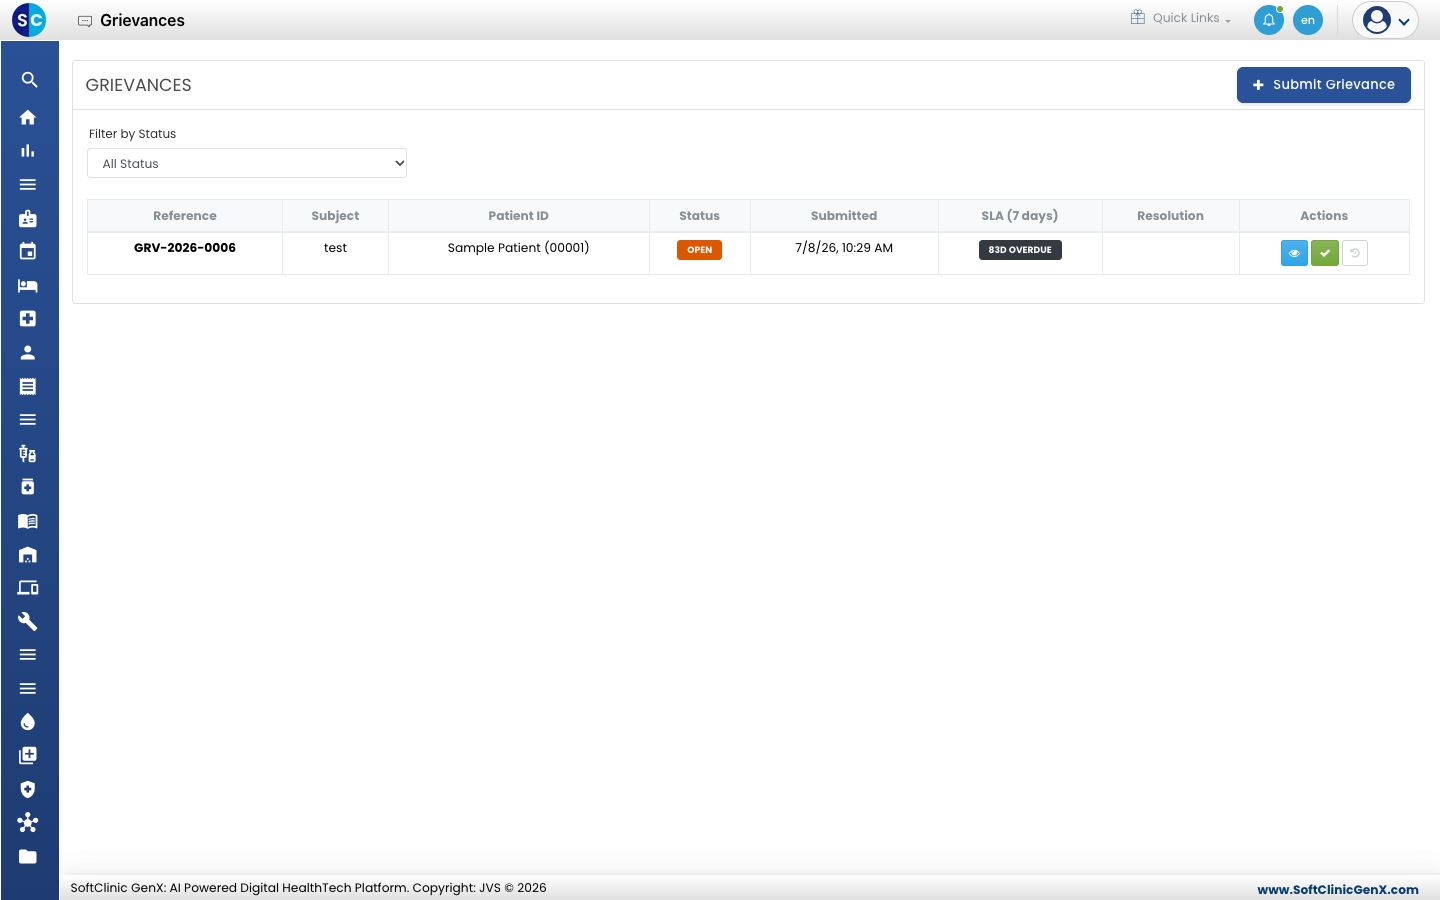Viewport: 1440px width, 900px height.
Task: Click the SC logo in top-left corner
Action: pyautogui.click(x=29, y=20)
